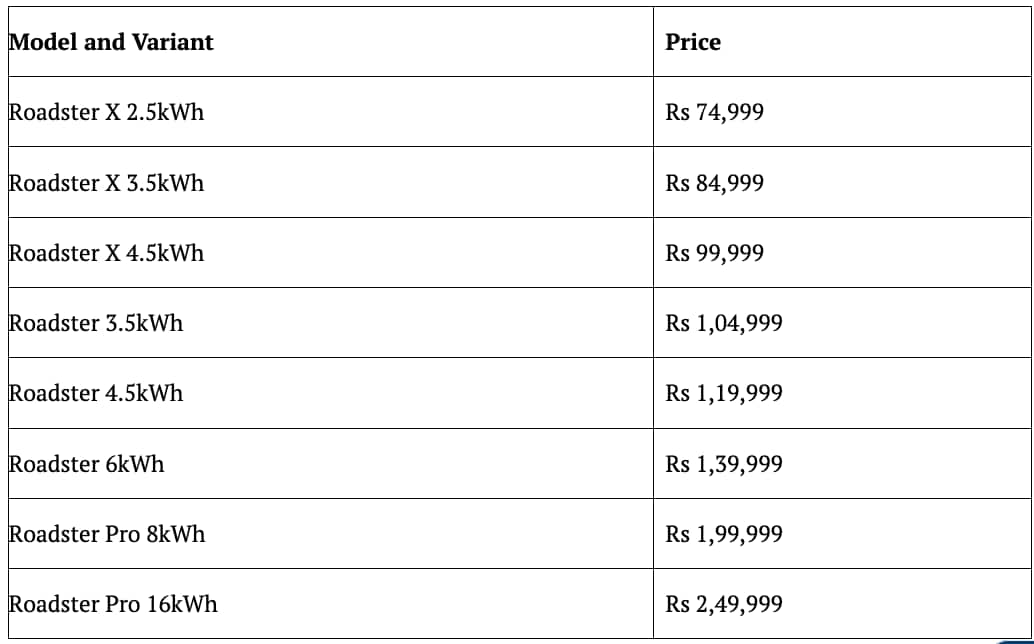Screen dimensions: 1034x644
Task: Click the Rs 84,999 price
Action: pos(714,183)
